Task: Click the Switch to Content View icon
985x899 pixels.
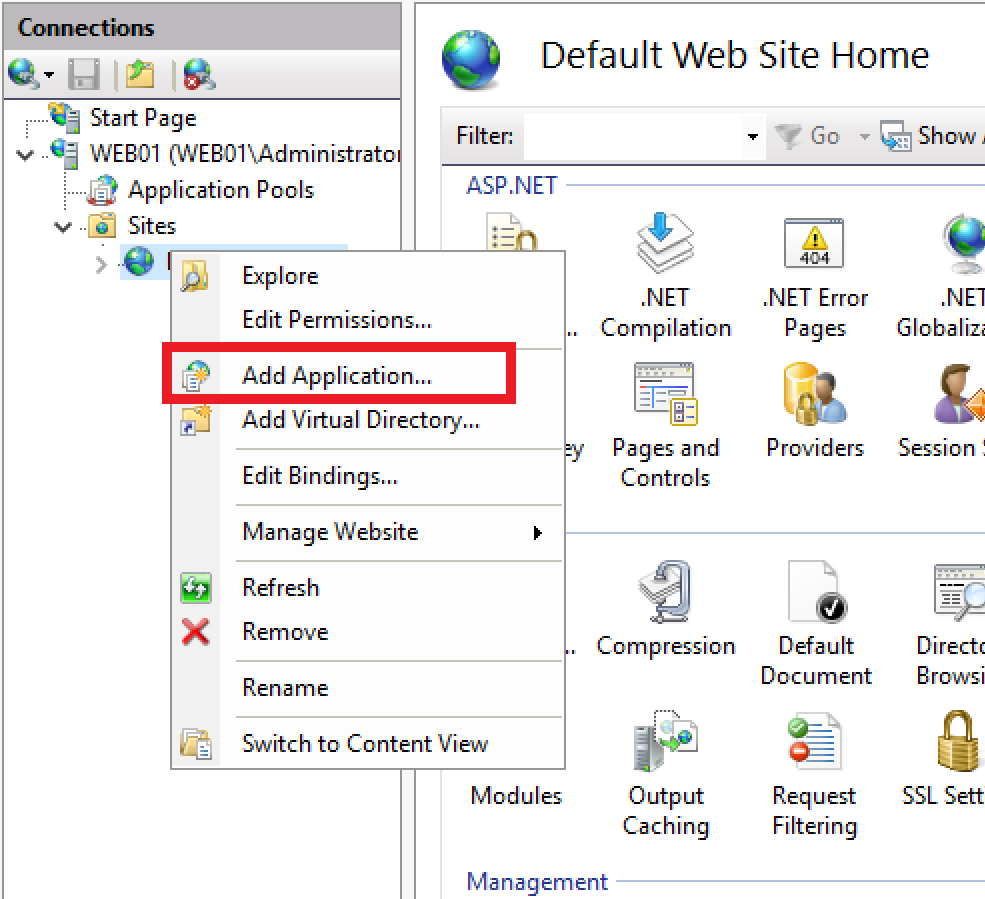Action: 196,744
